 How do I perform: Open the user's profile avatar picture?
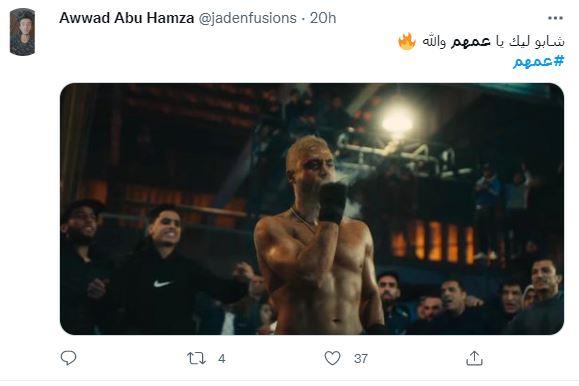click(x=23, y=32)
